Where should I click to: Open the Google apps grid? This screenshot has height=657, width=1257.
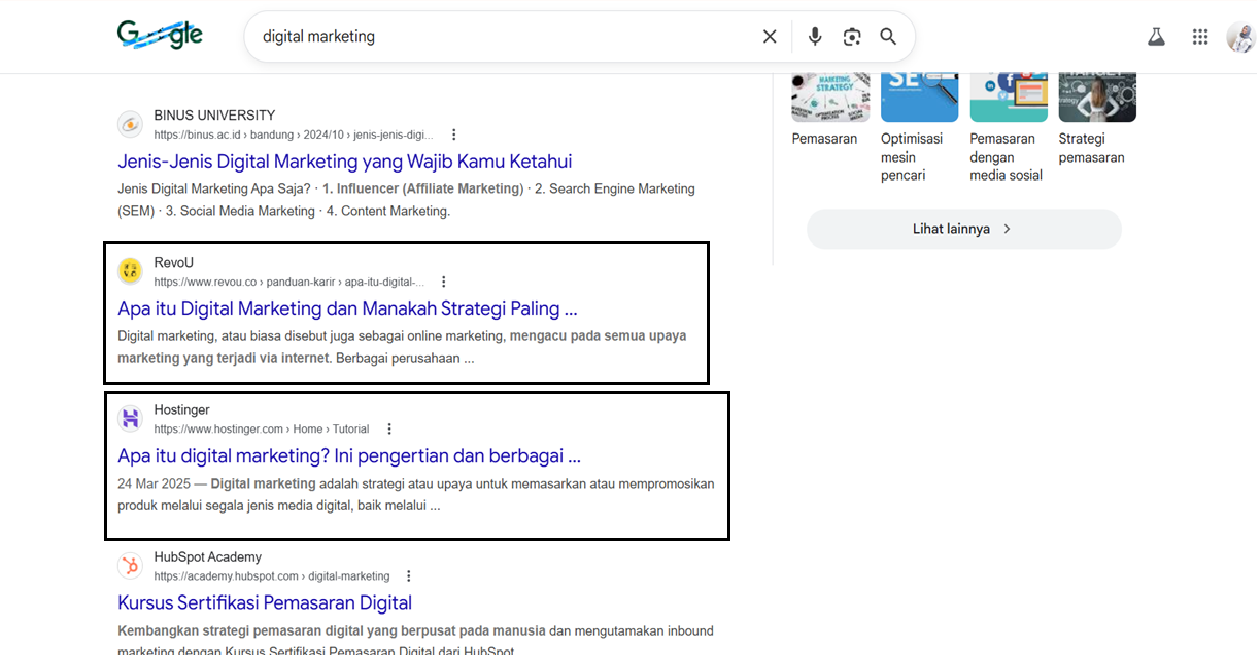1200,37
